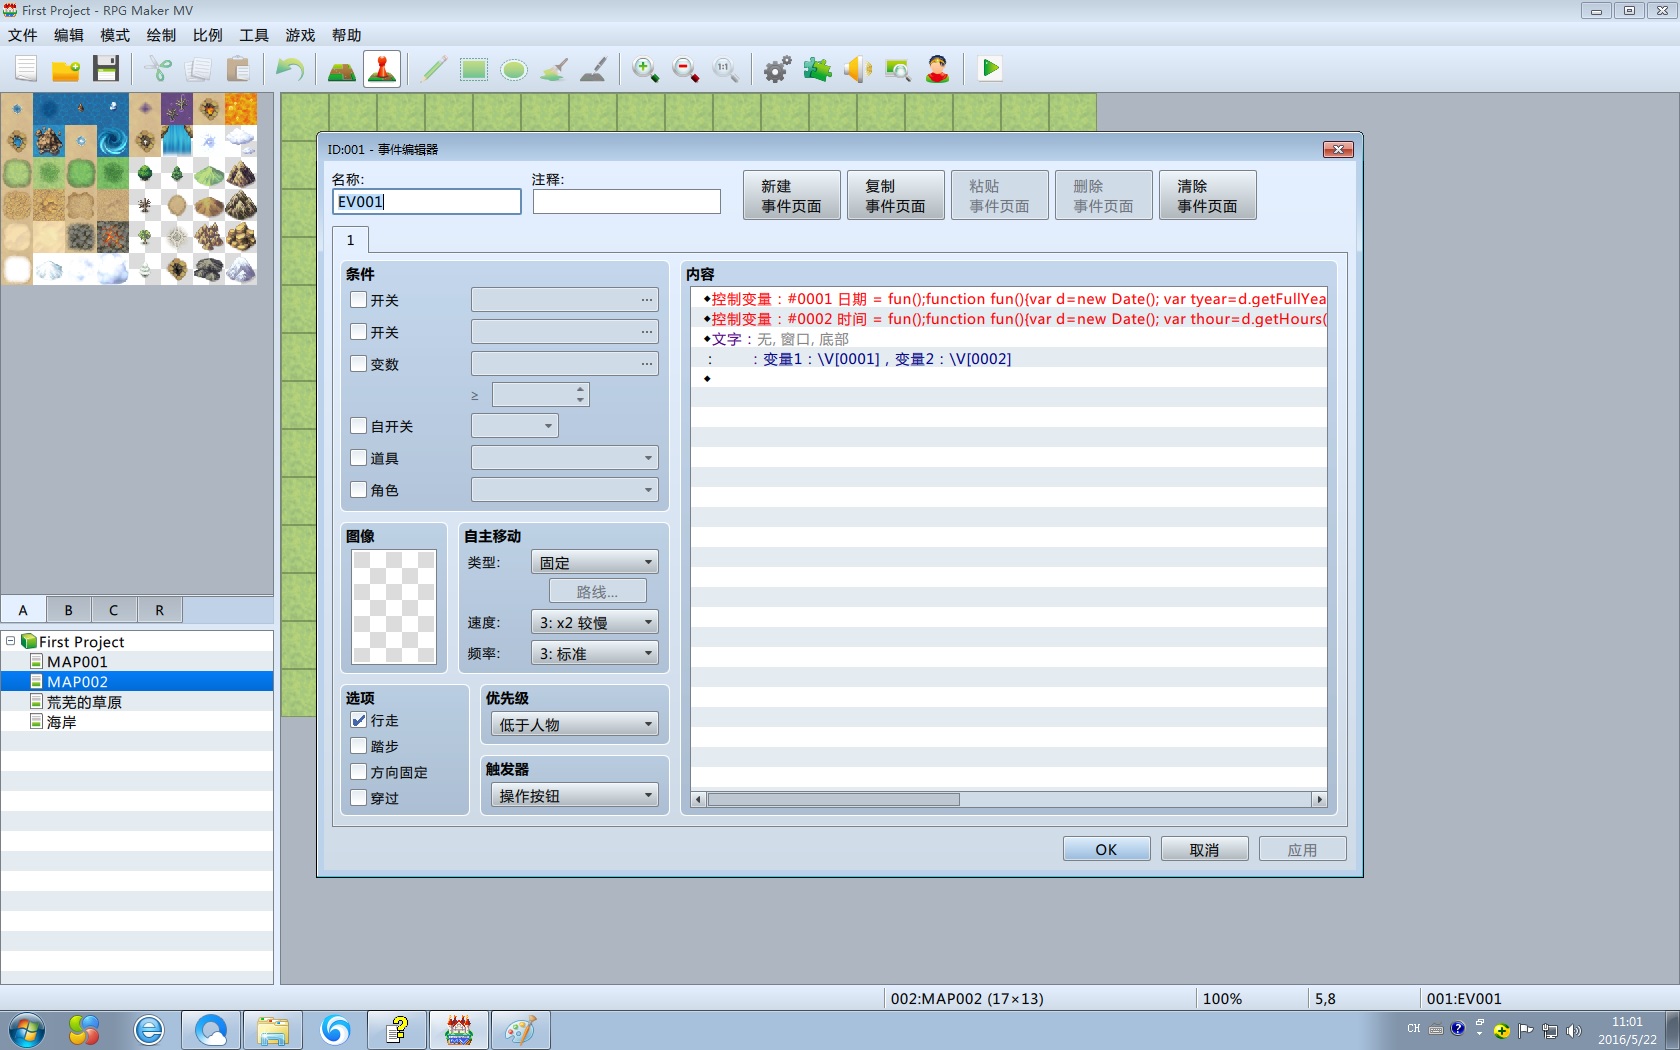
Task: Click the Save project disk icon
Action: pyautogui.click(x=106, y=69)
